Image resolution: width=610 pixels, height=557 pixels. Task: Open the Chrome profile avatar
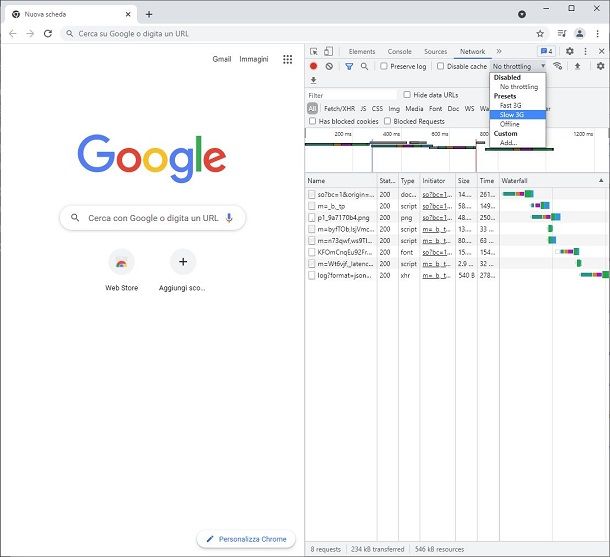click(x=580, y=33)
